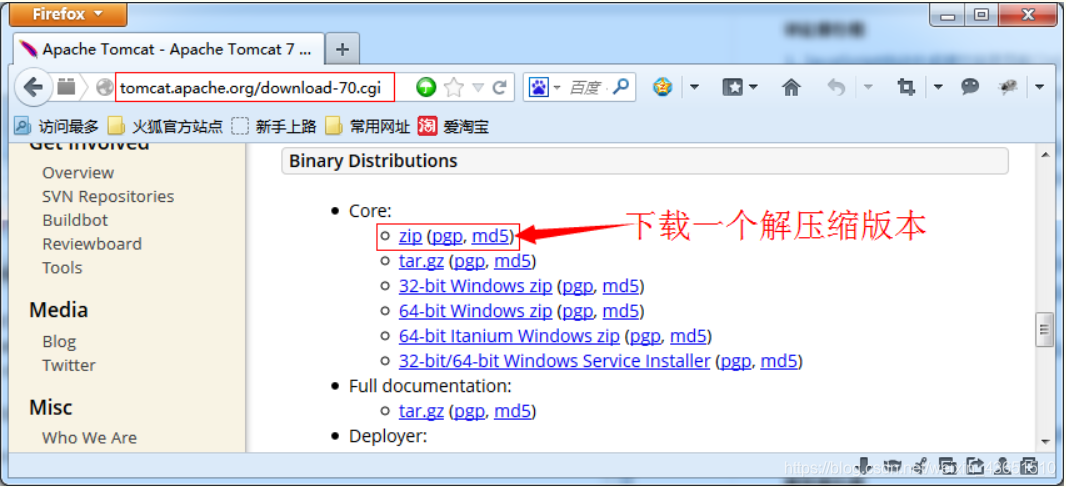The image size is (1066, 487).
Task: Click the 百度 search input field
Action: [587, 87]
